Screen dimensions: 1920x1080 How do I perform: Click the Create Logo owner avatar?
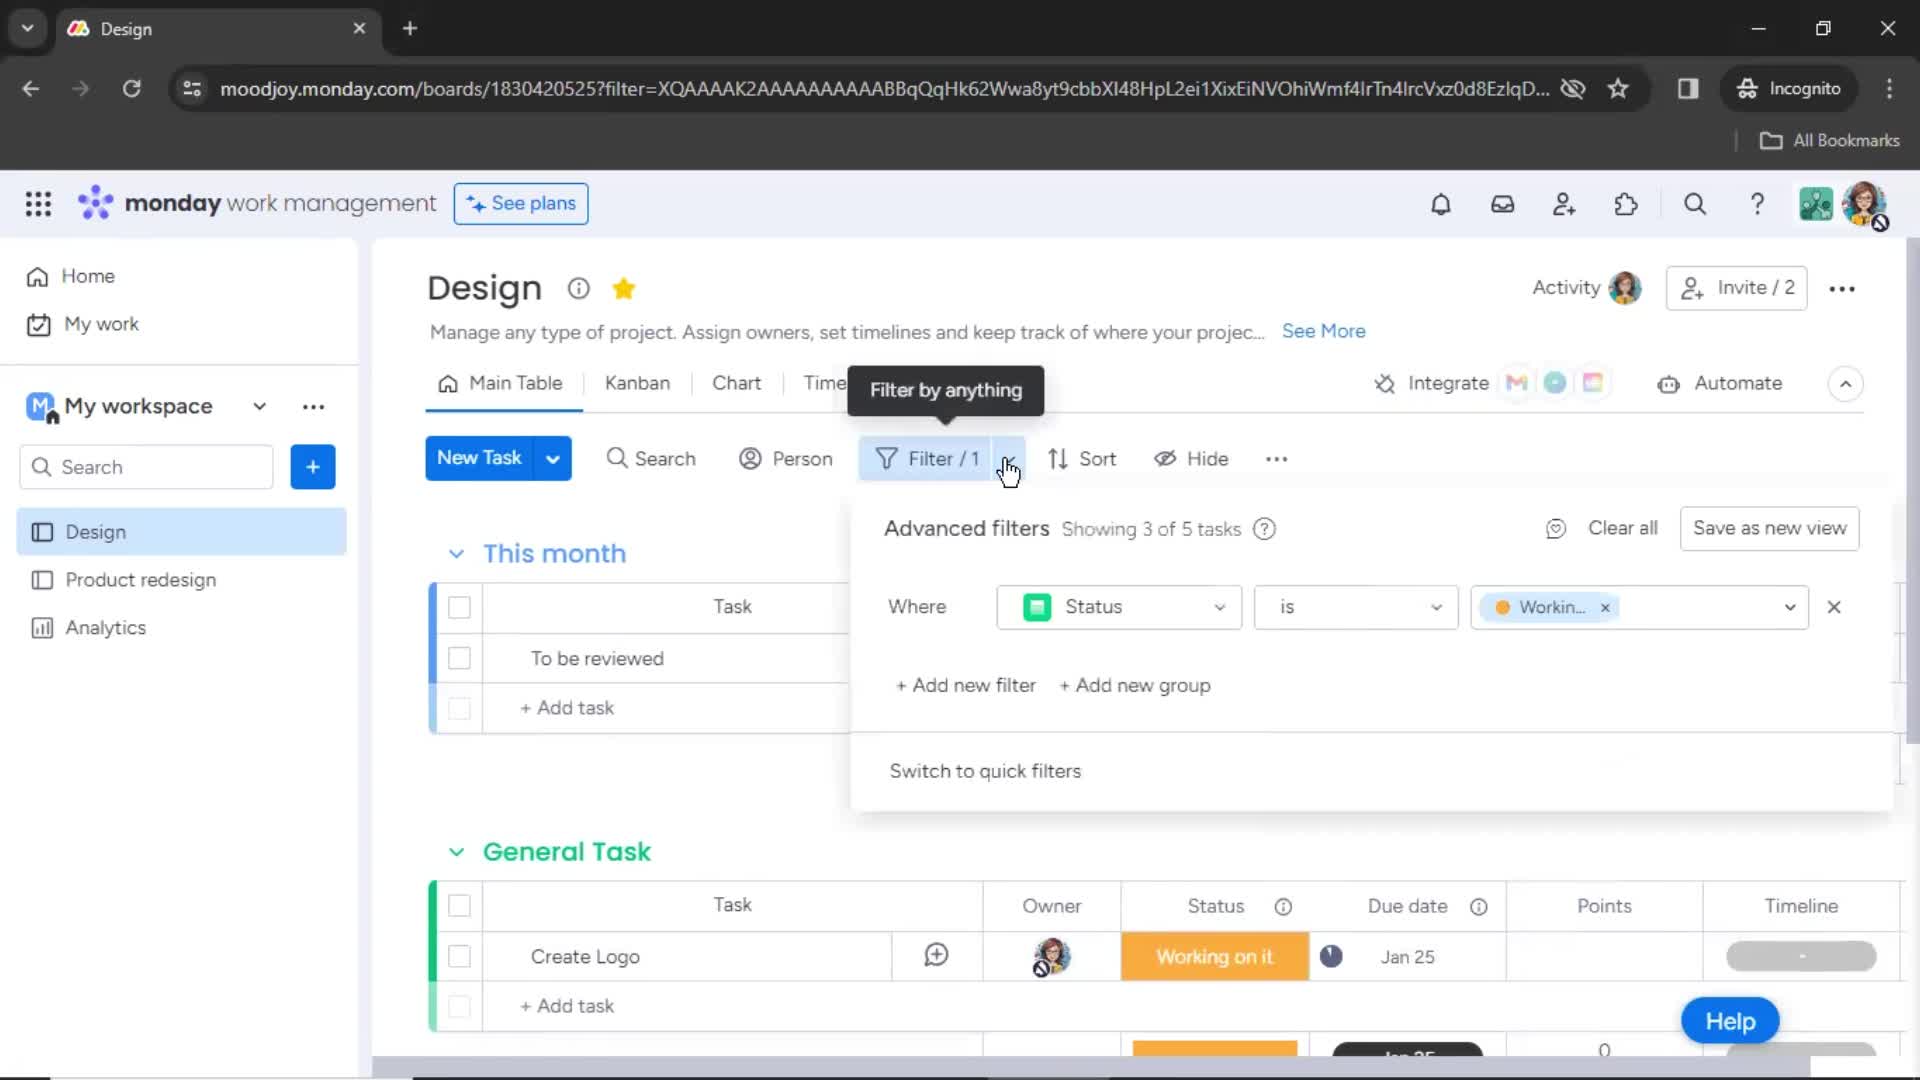[1051, 956]
